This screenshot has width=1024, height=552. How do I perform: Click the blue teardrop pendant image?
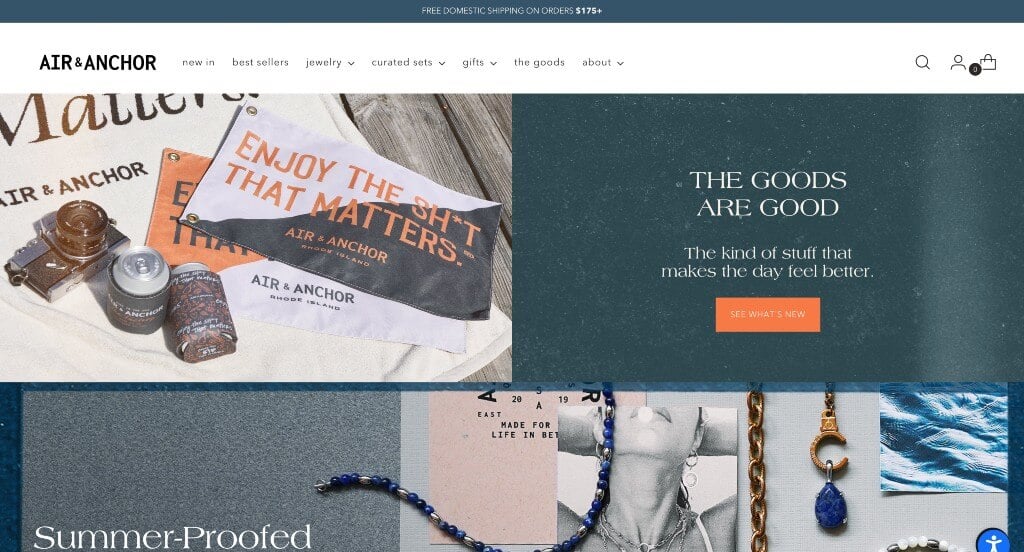(x=831, y=504)
